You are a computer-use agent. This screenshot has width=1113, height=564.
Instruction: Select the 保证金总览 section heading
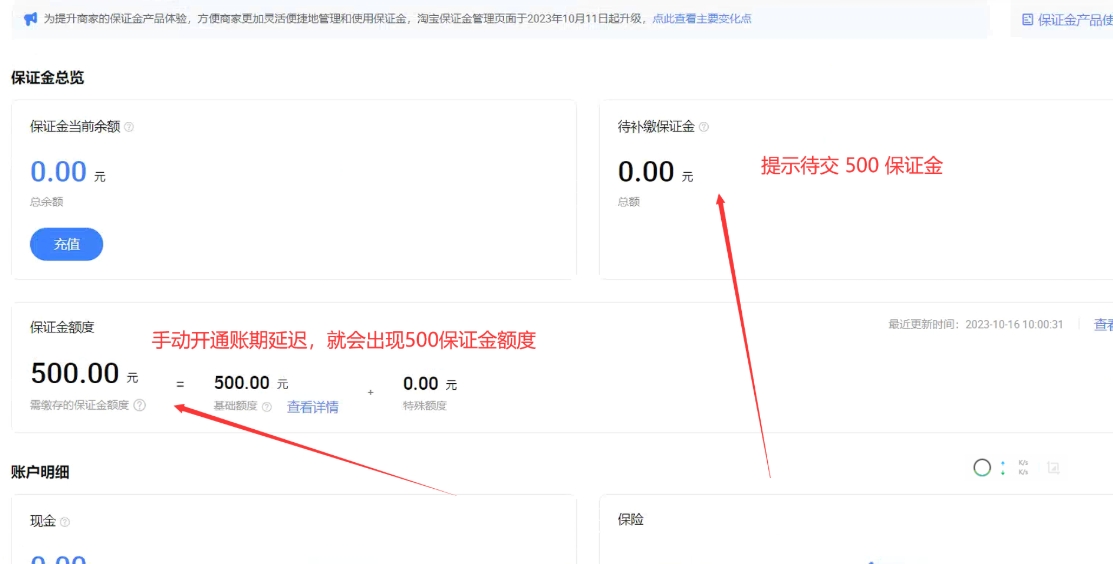[x=47, y=77]
